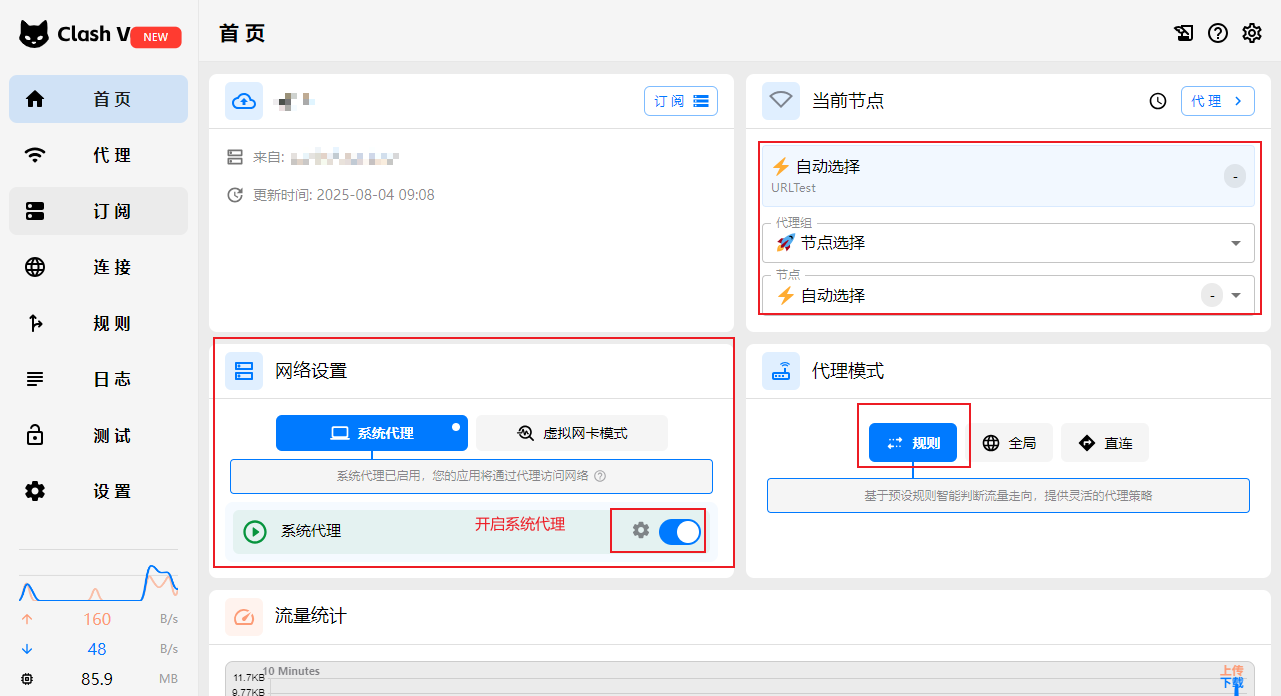Switch to 虚拟网卡模式 tab

coord(572,433)
